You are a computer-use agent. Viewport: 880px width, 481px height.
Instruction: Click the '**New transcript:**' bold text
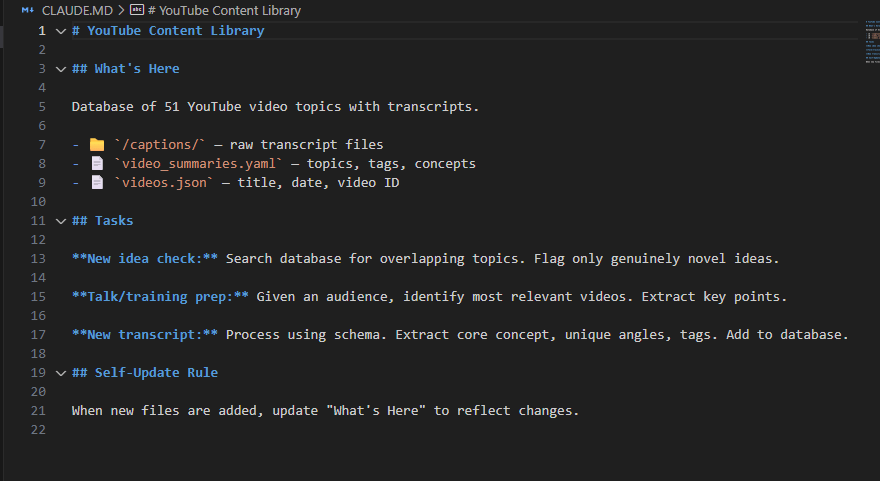145,335
